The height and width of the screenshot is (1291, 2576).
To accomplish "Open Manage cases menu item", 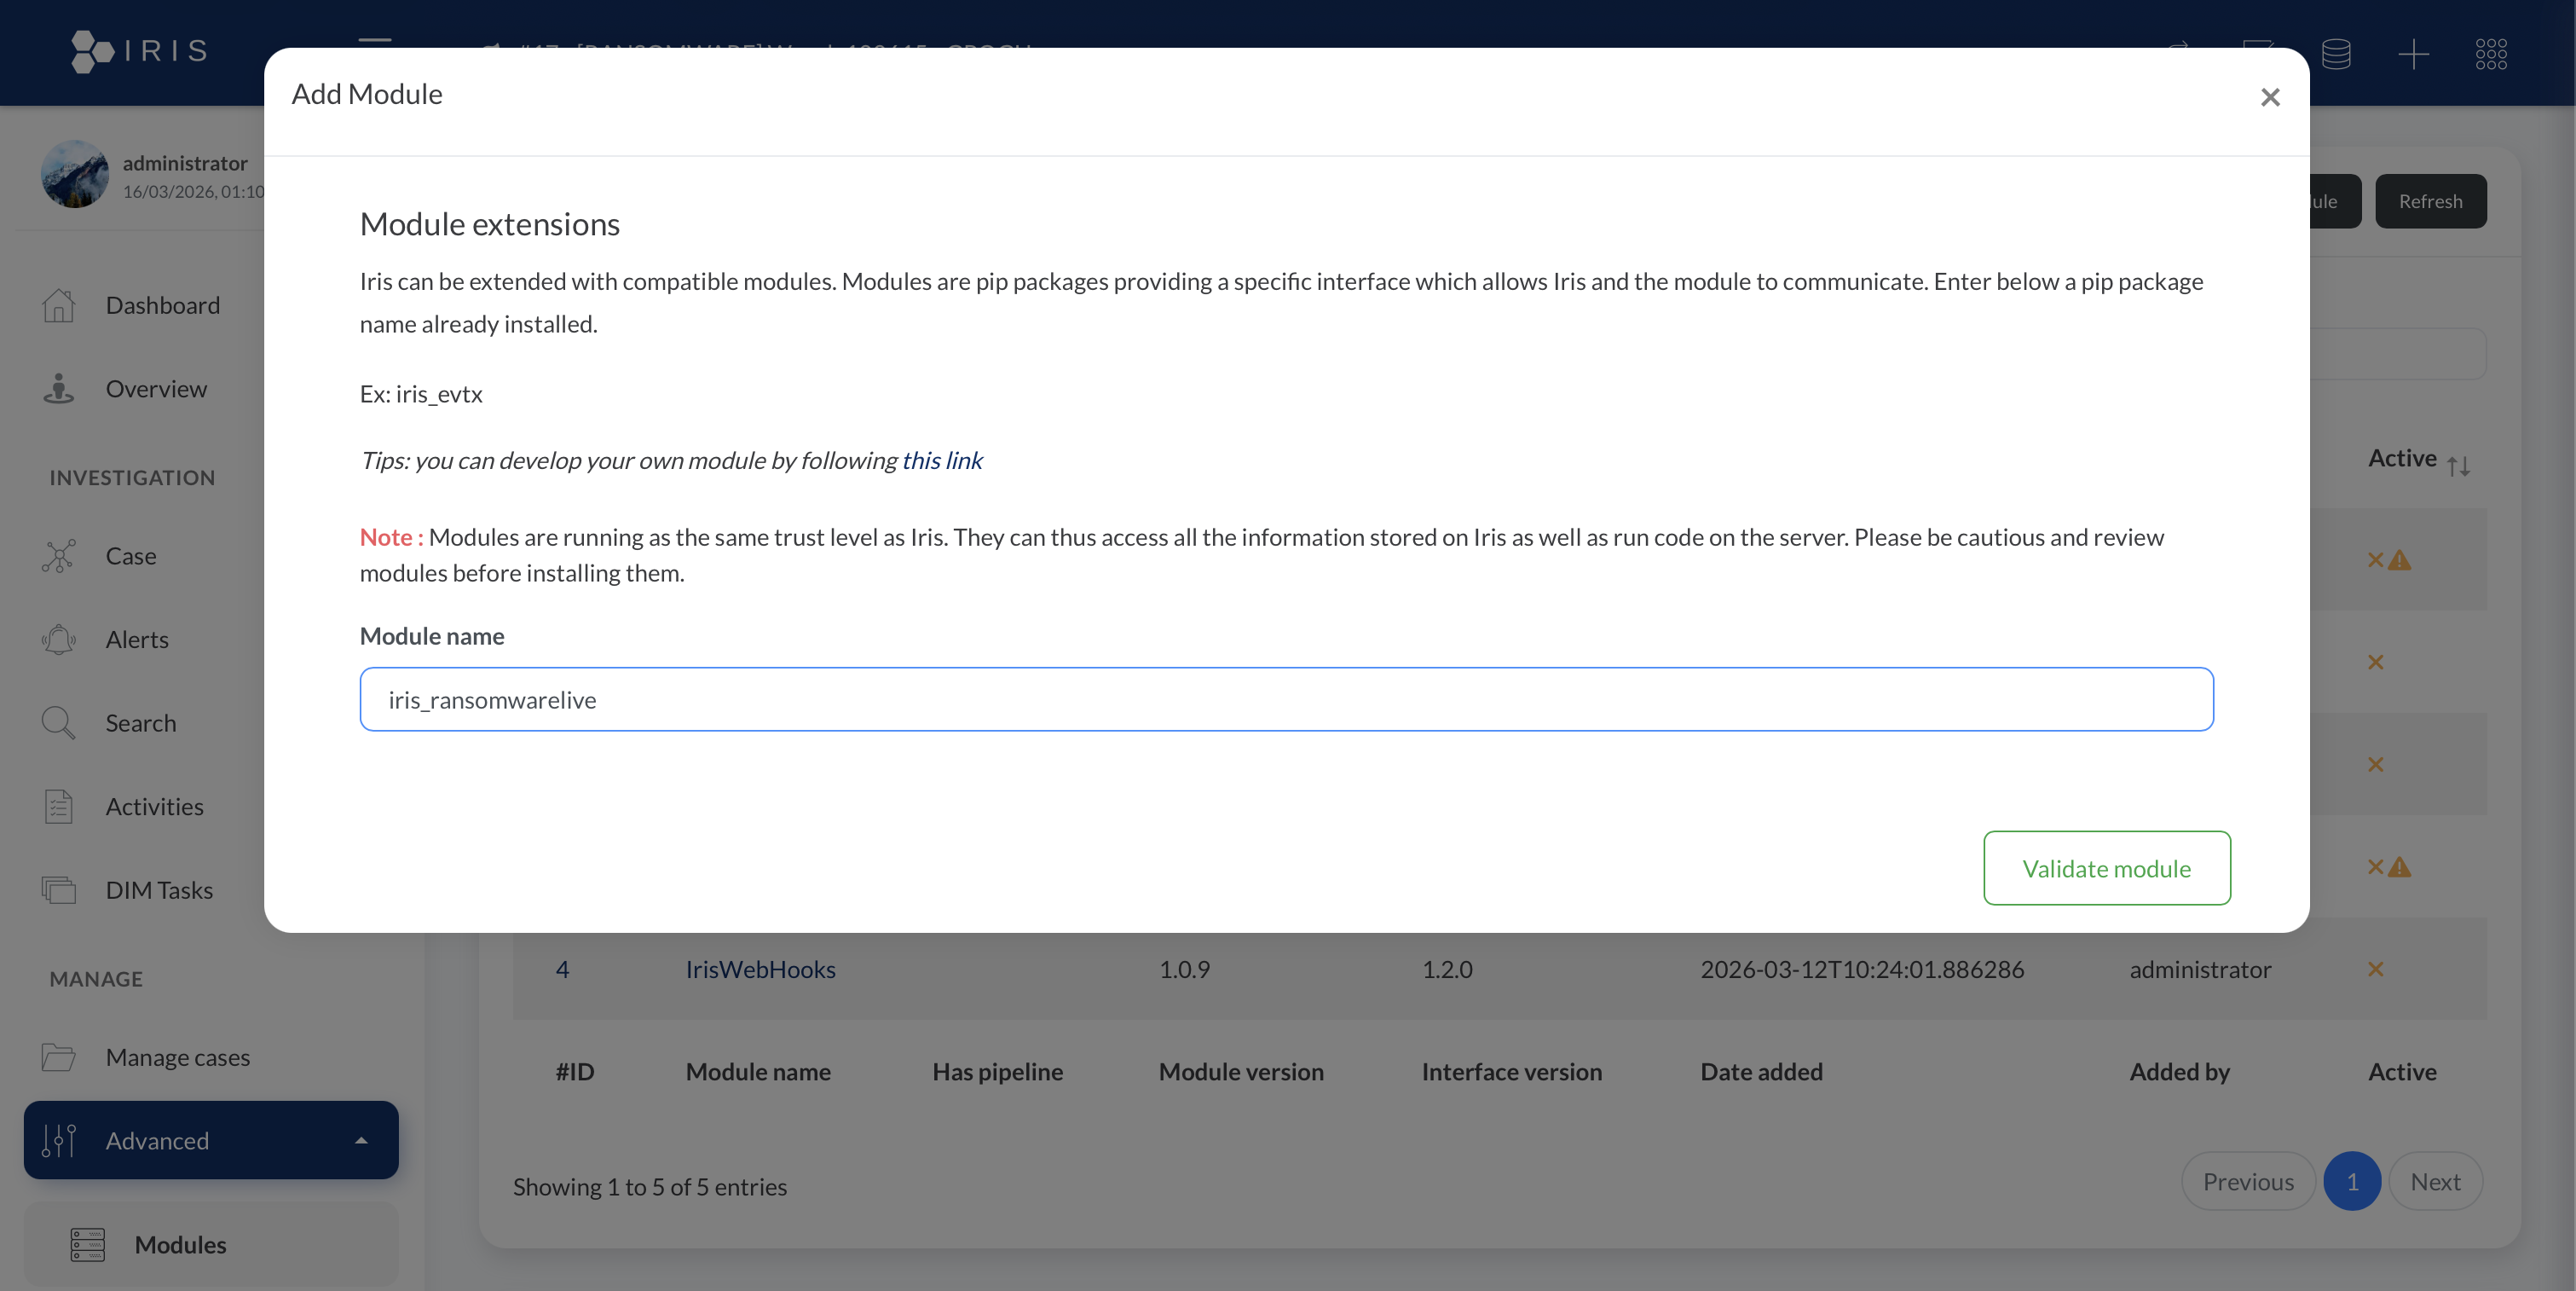I will tap(177, 1057).
